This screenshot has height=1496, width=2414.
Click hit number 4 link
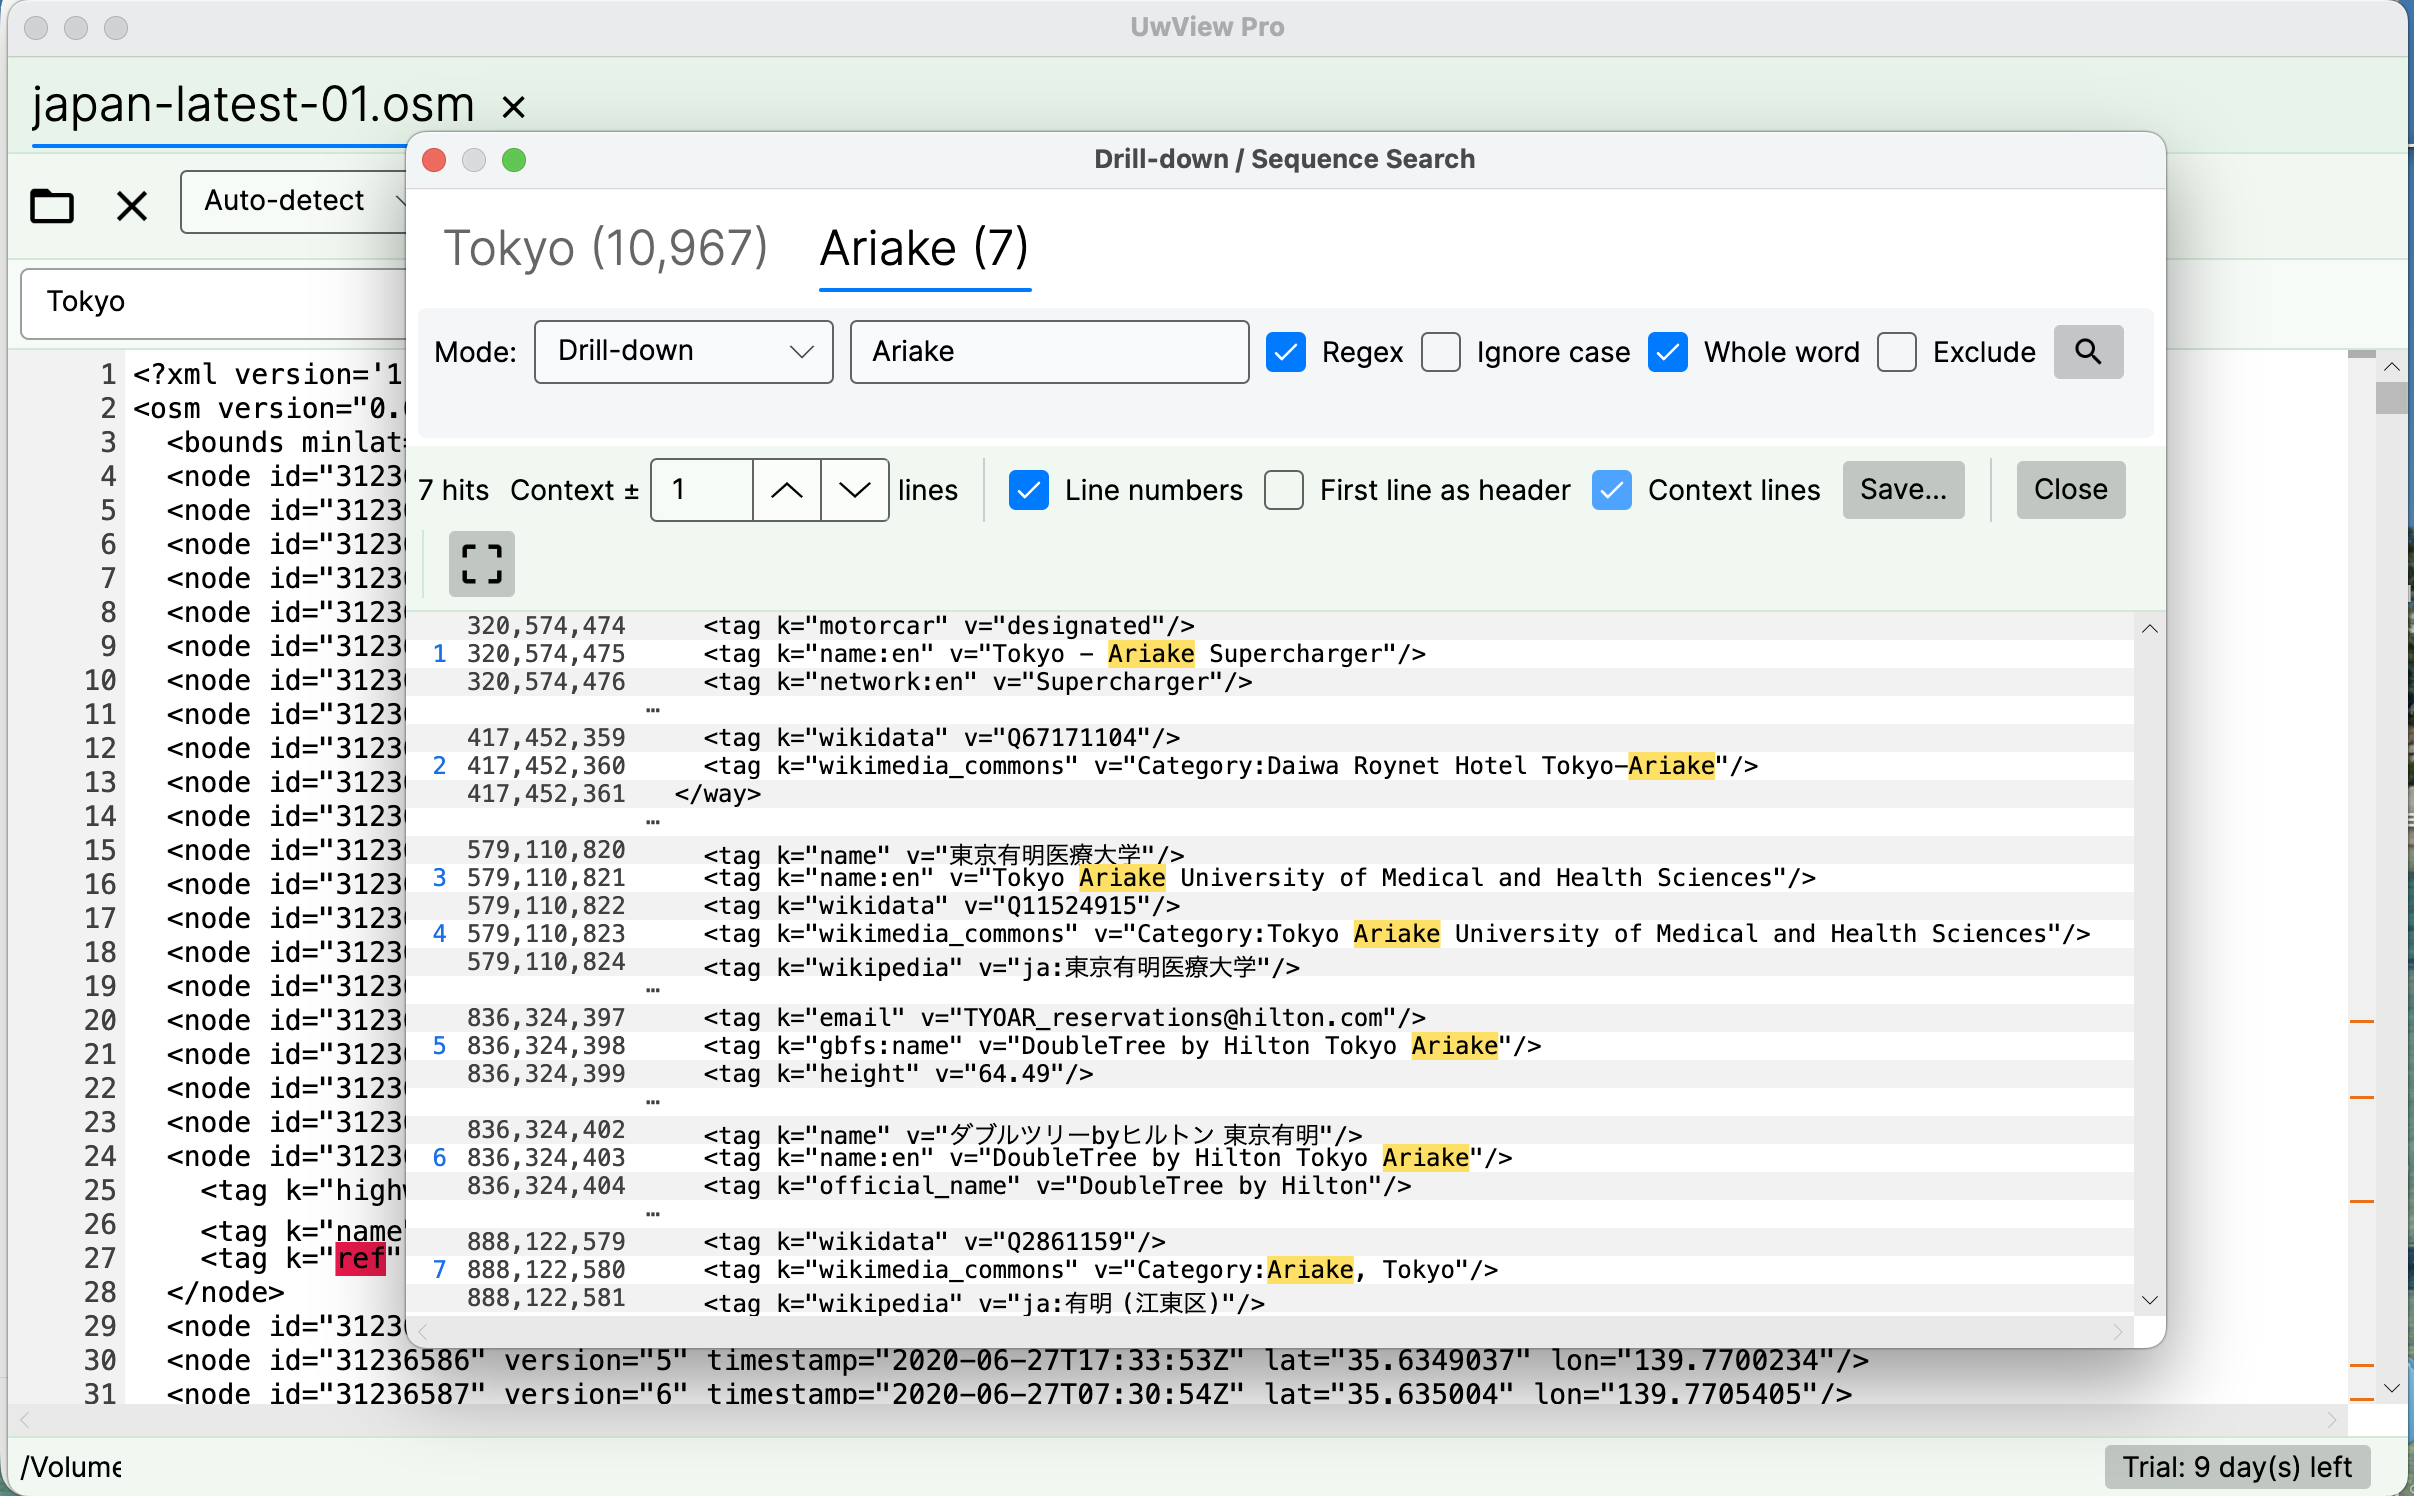[x=439, y=934]
